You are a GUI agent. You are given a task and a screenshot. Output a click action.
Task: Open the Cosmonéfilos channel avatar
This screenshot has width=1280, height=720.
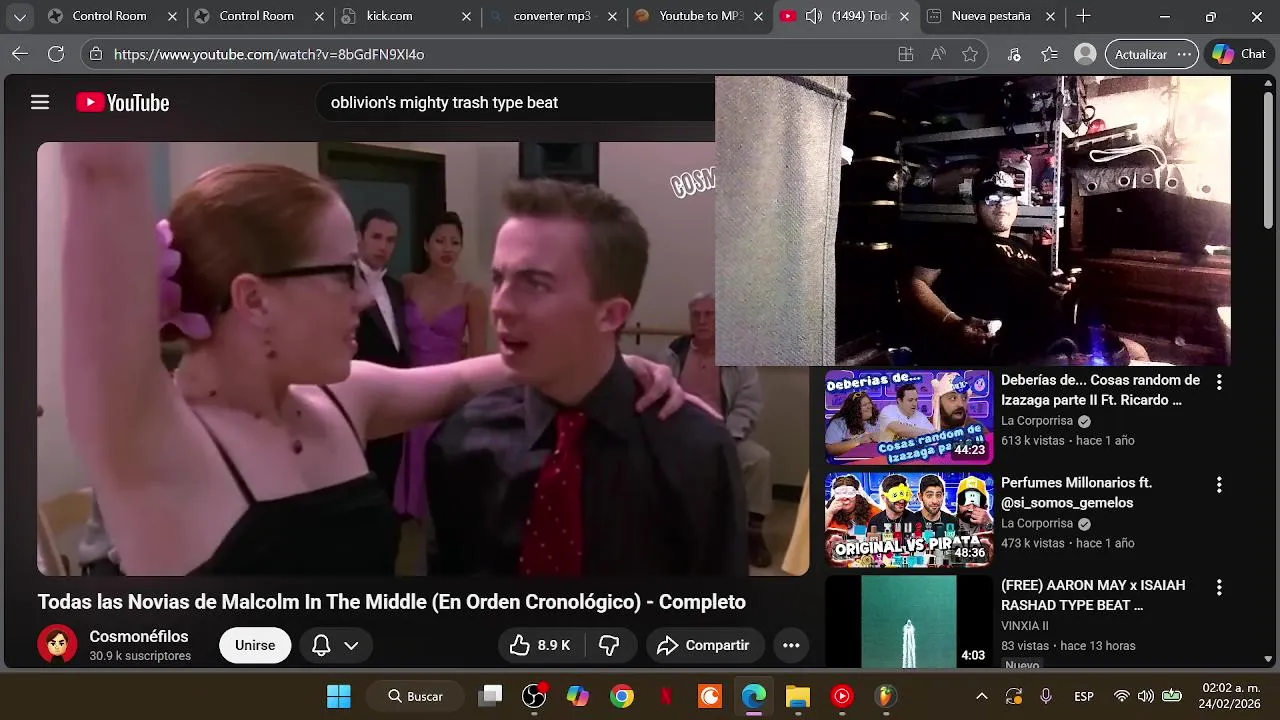(x=57, y=645)
